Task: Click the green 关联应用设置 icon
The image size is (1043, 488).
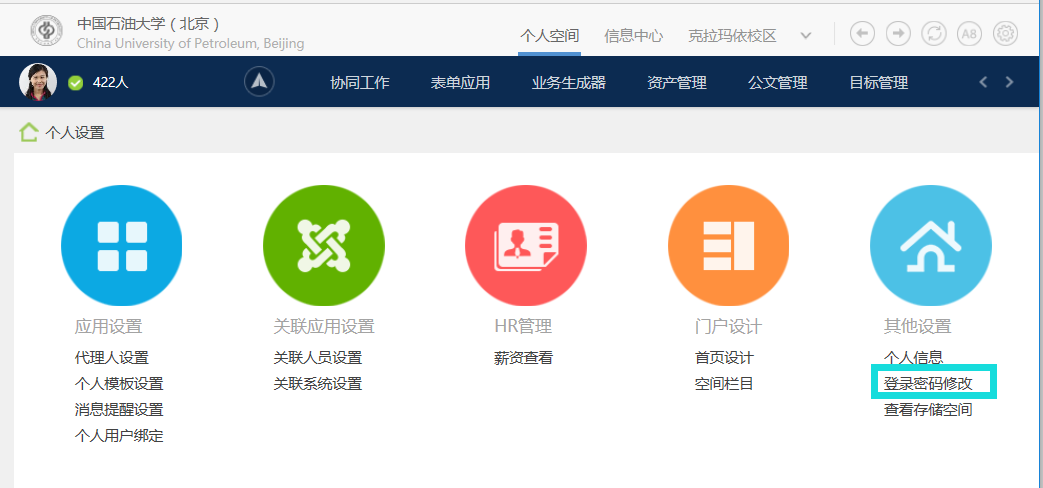Action: point(323,246)
